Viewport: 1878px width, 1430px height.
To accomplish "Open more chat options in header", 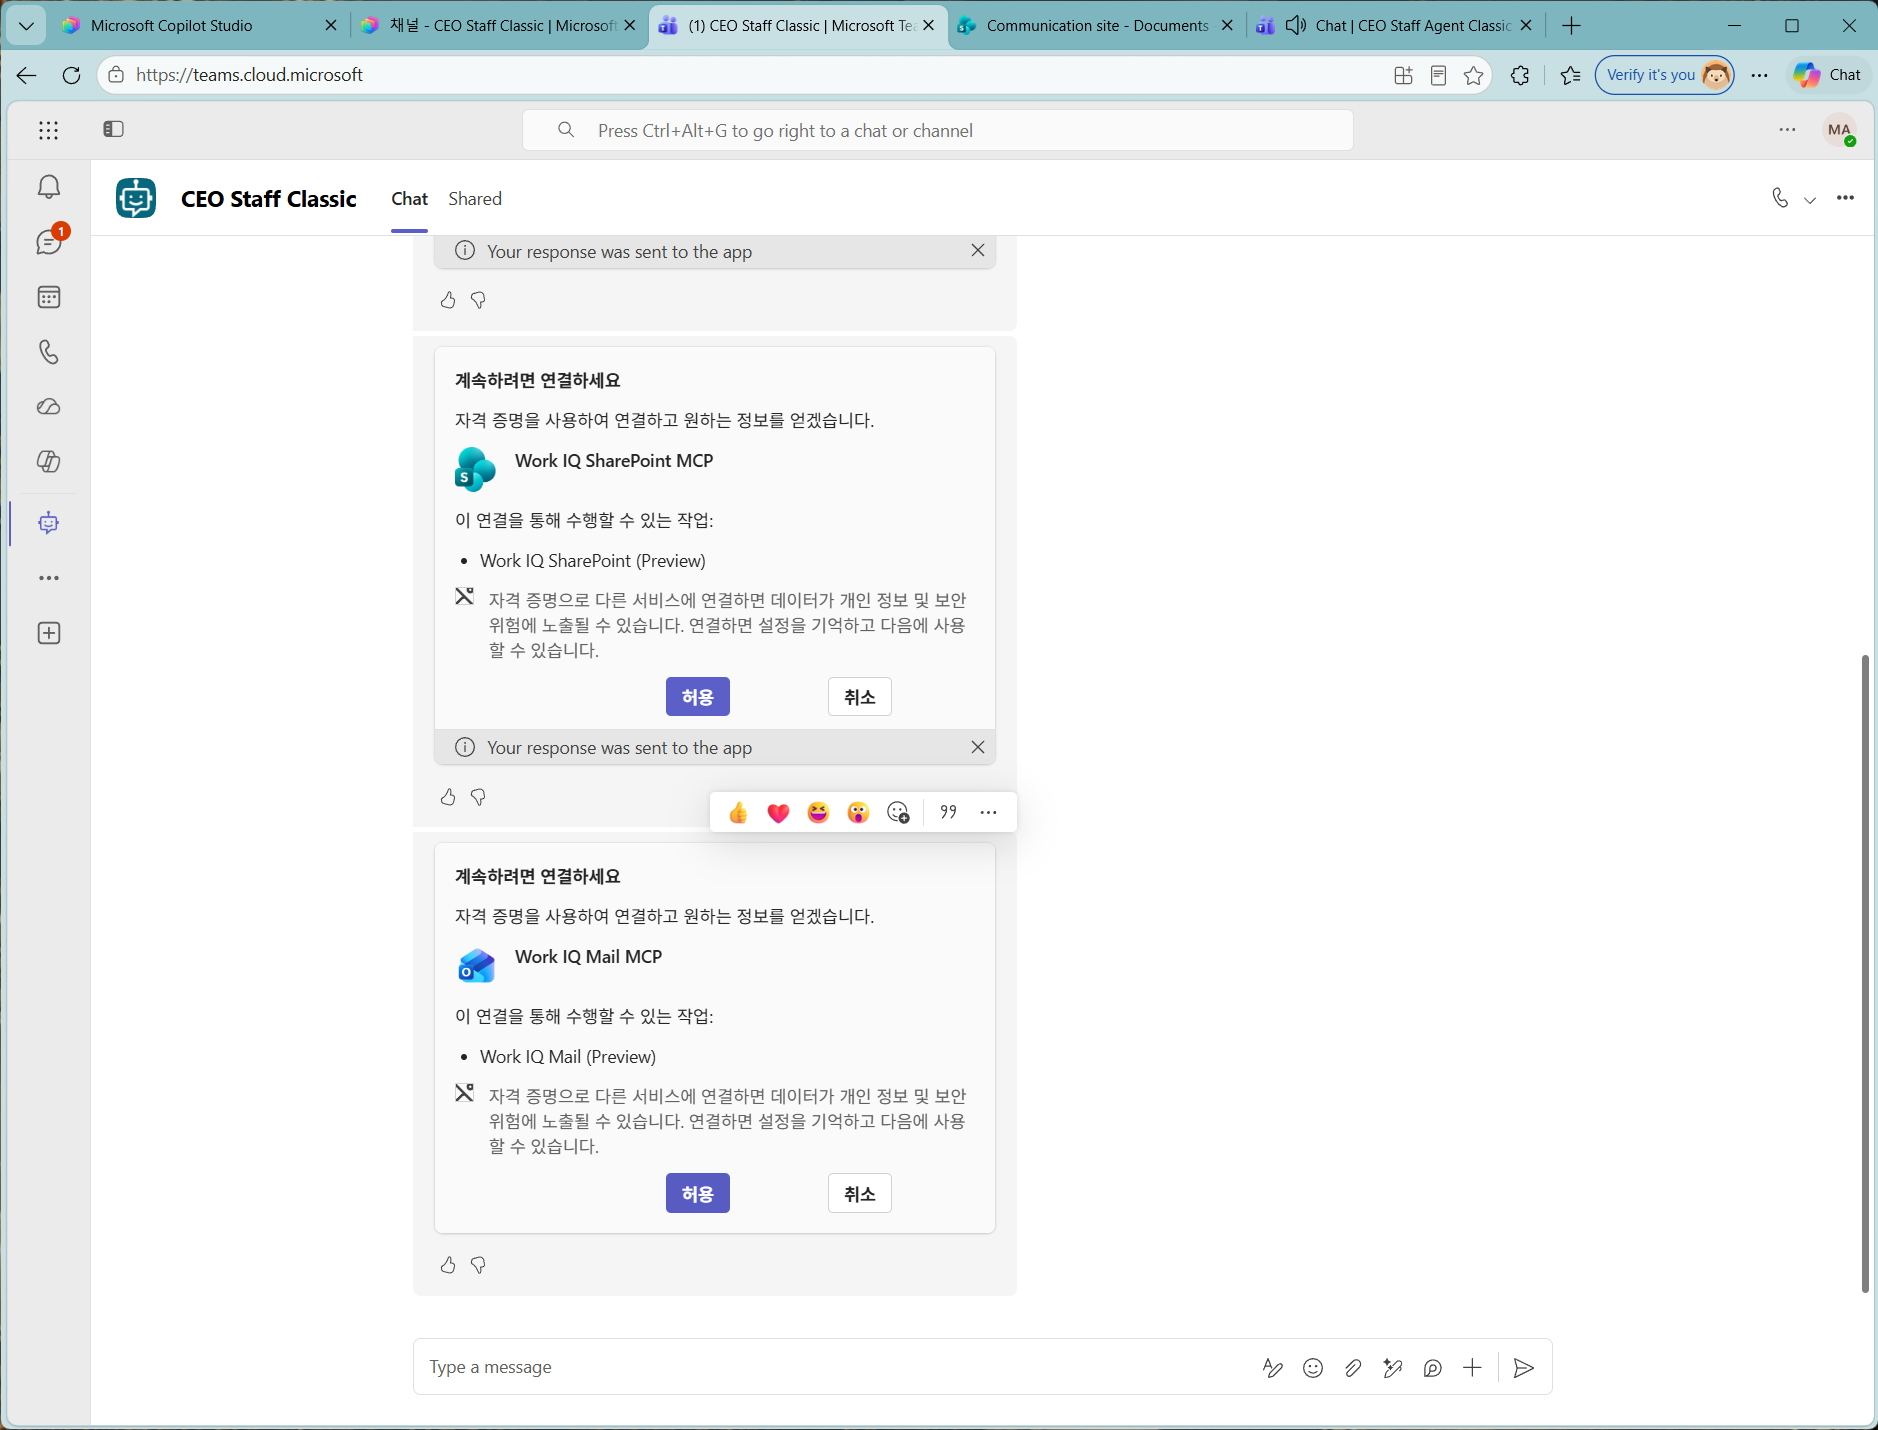I will tap(1845, 198).
